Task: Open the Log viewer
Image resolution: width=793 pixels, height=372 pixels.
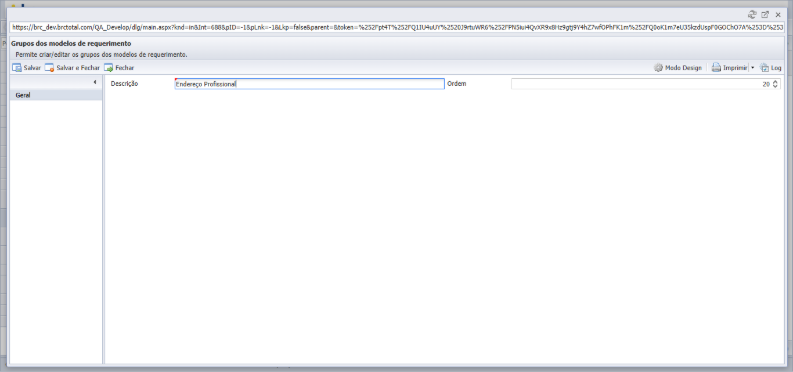Action: point(771,68)
